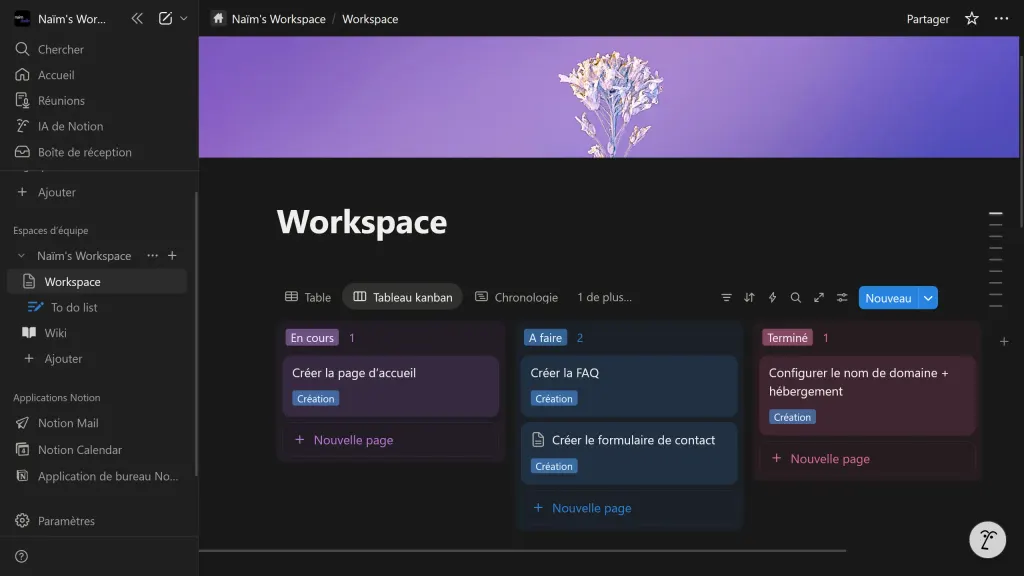Click En cours column tag
The width and height of the screenshot is (1024, 576).
coord(312,338)
